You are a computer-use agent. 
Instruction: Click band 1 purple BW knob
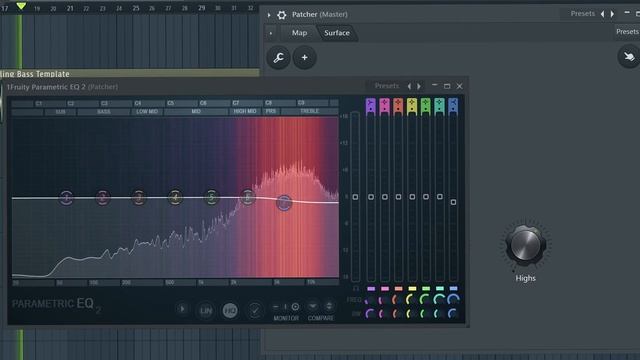click(370, 313)
